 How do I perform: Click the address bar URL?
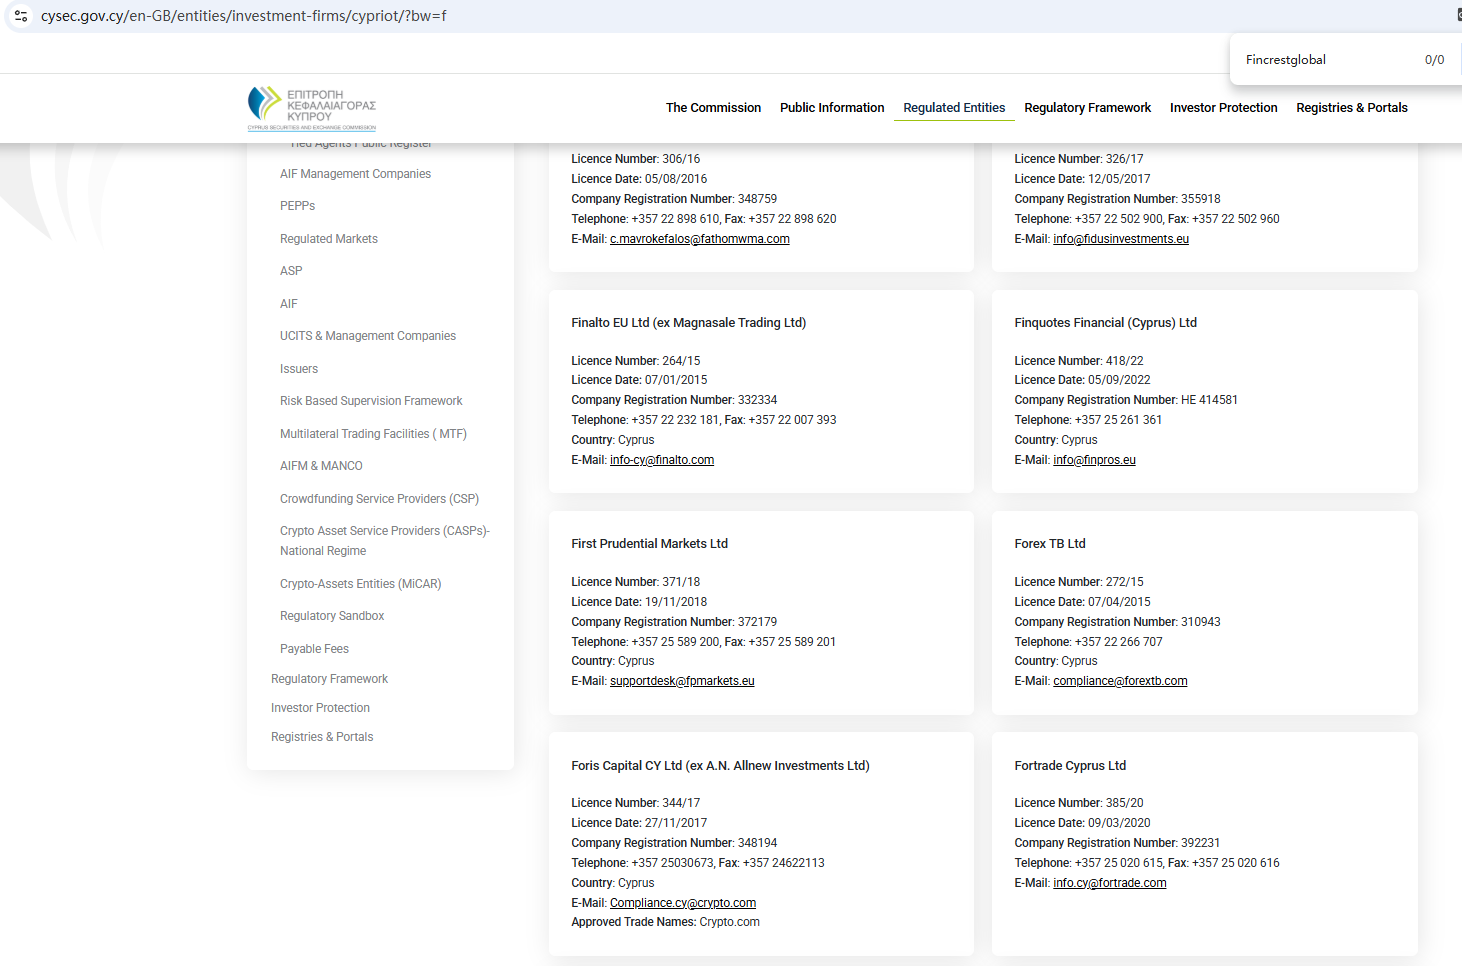pos(243,16)
